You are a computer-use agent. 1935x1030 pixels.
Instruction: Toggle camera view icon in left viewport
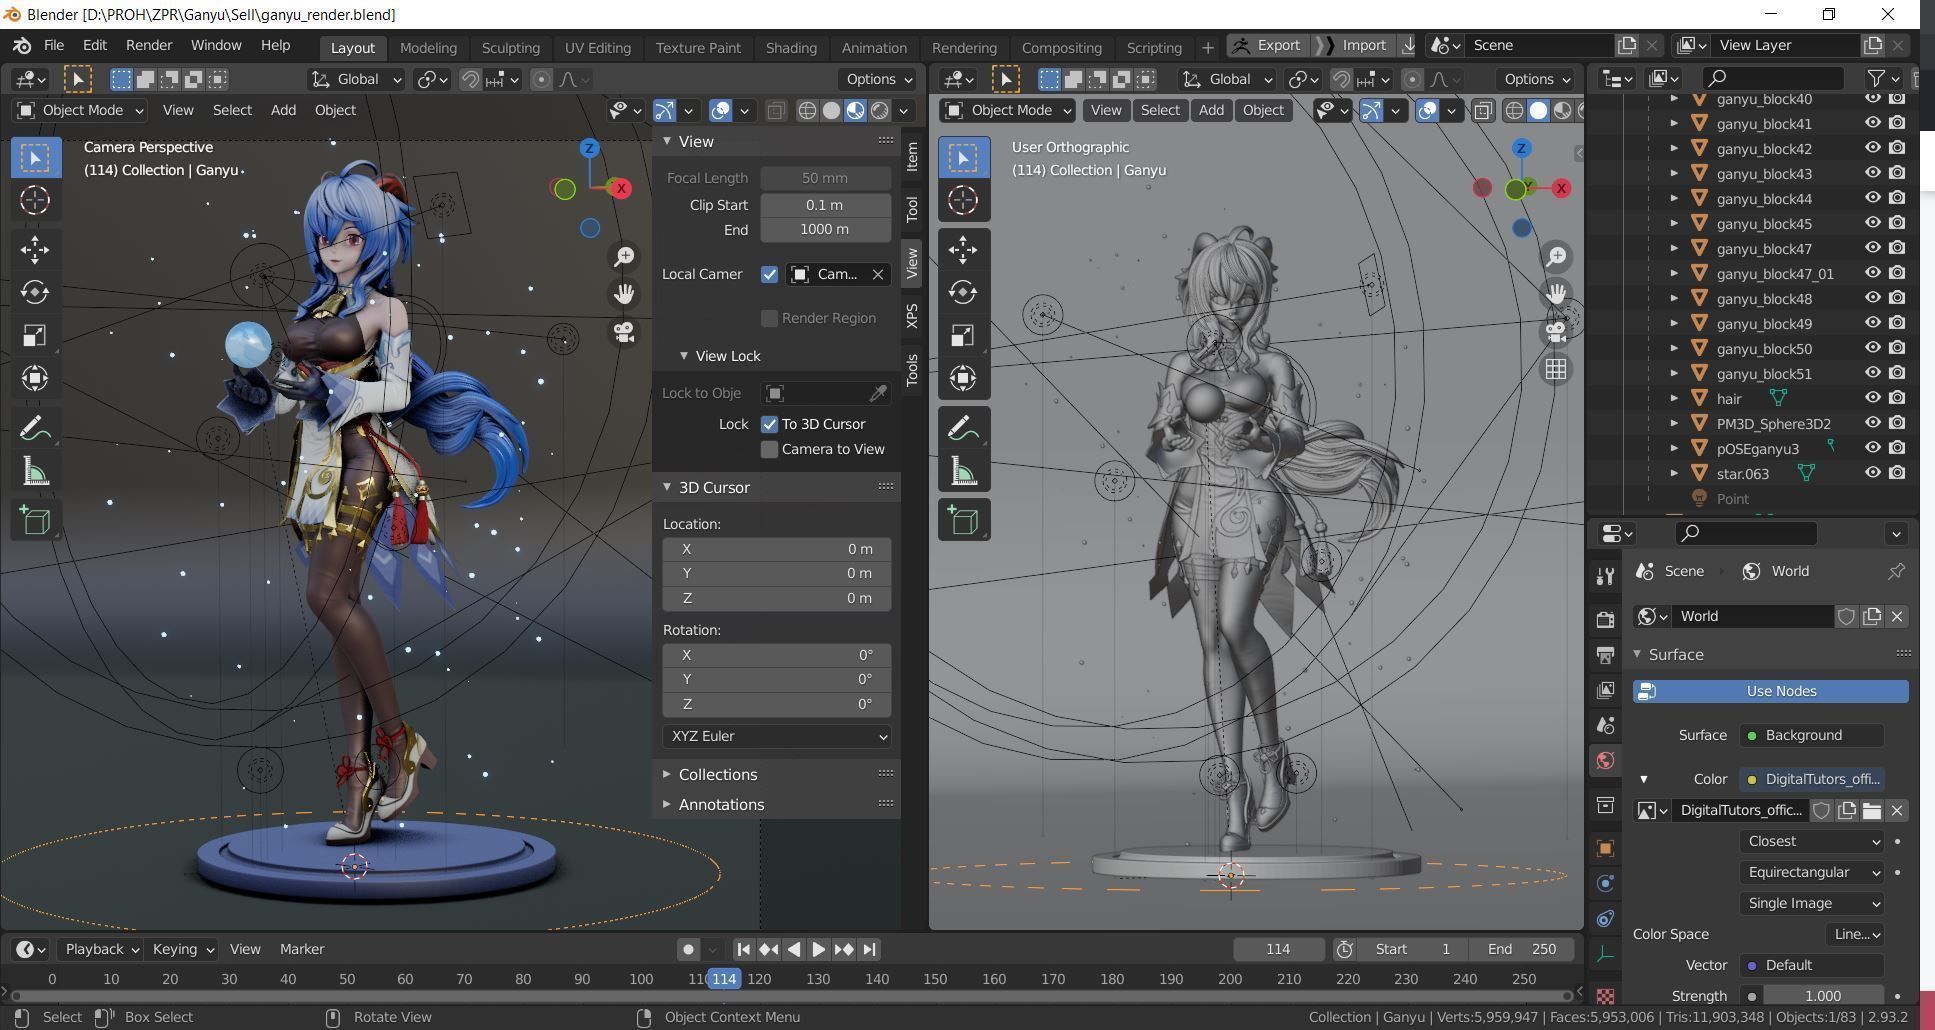pos(624,332)
